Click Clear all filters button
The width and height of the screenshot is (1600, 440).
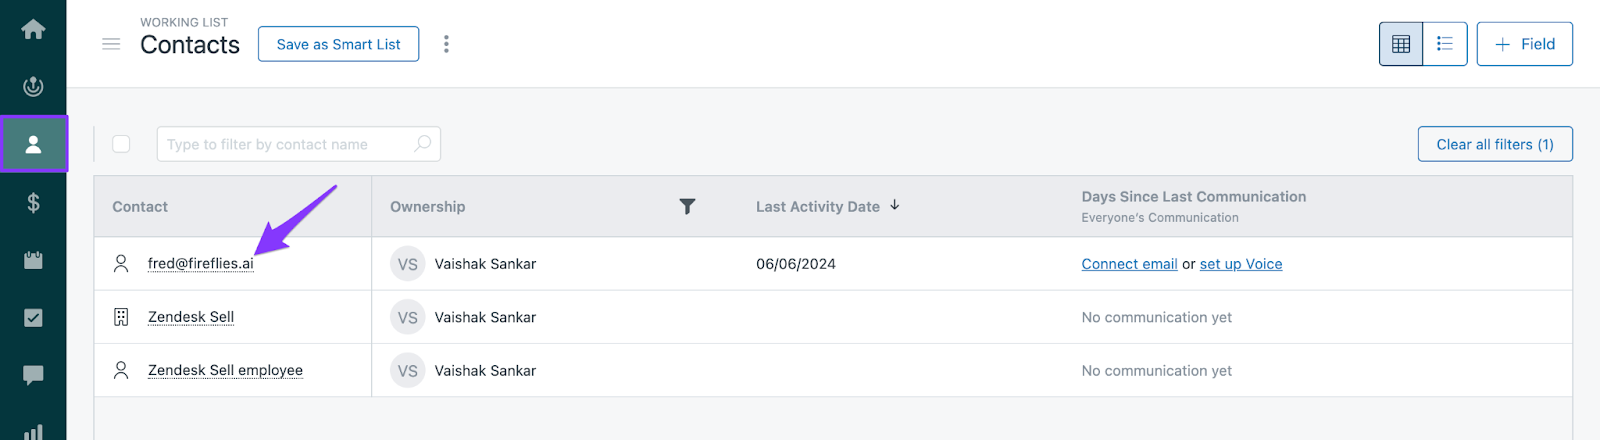pos(1494,144)
